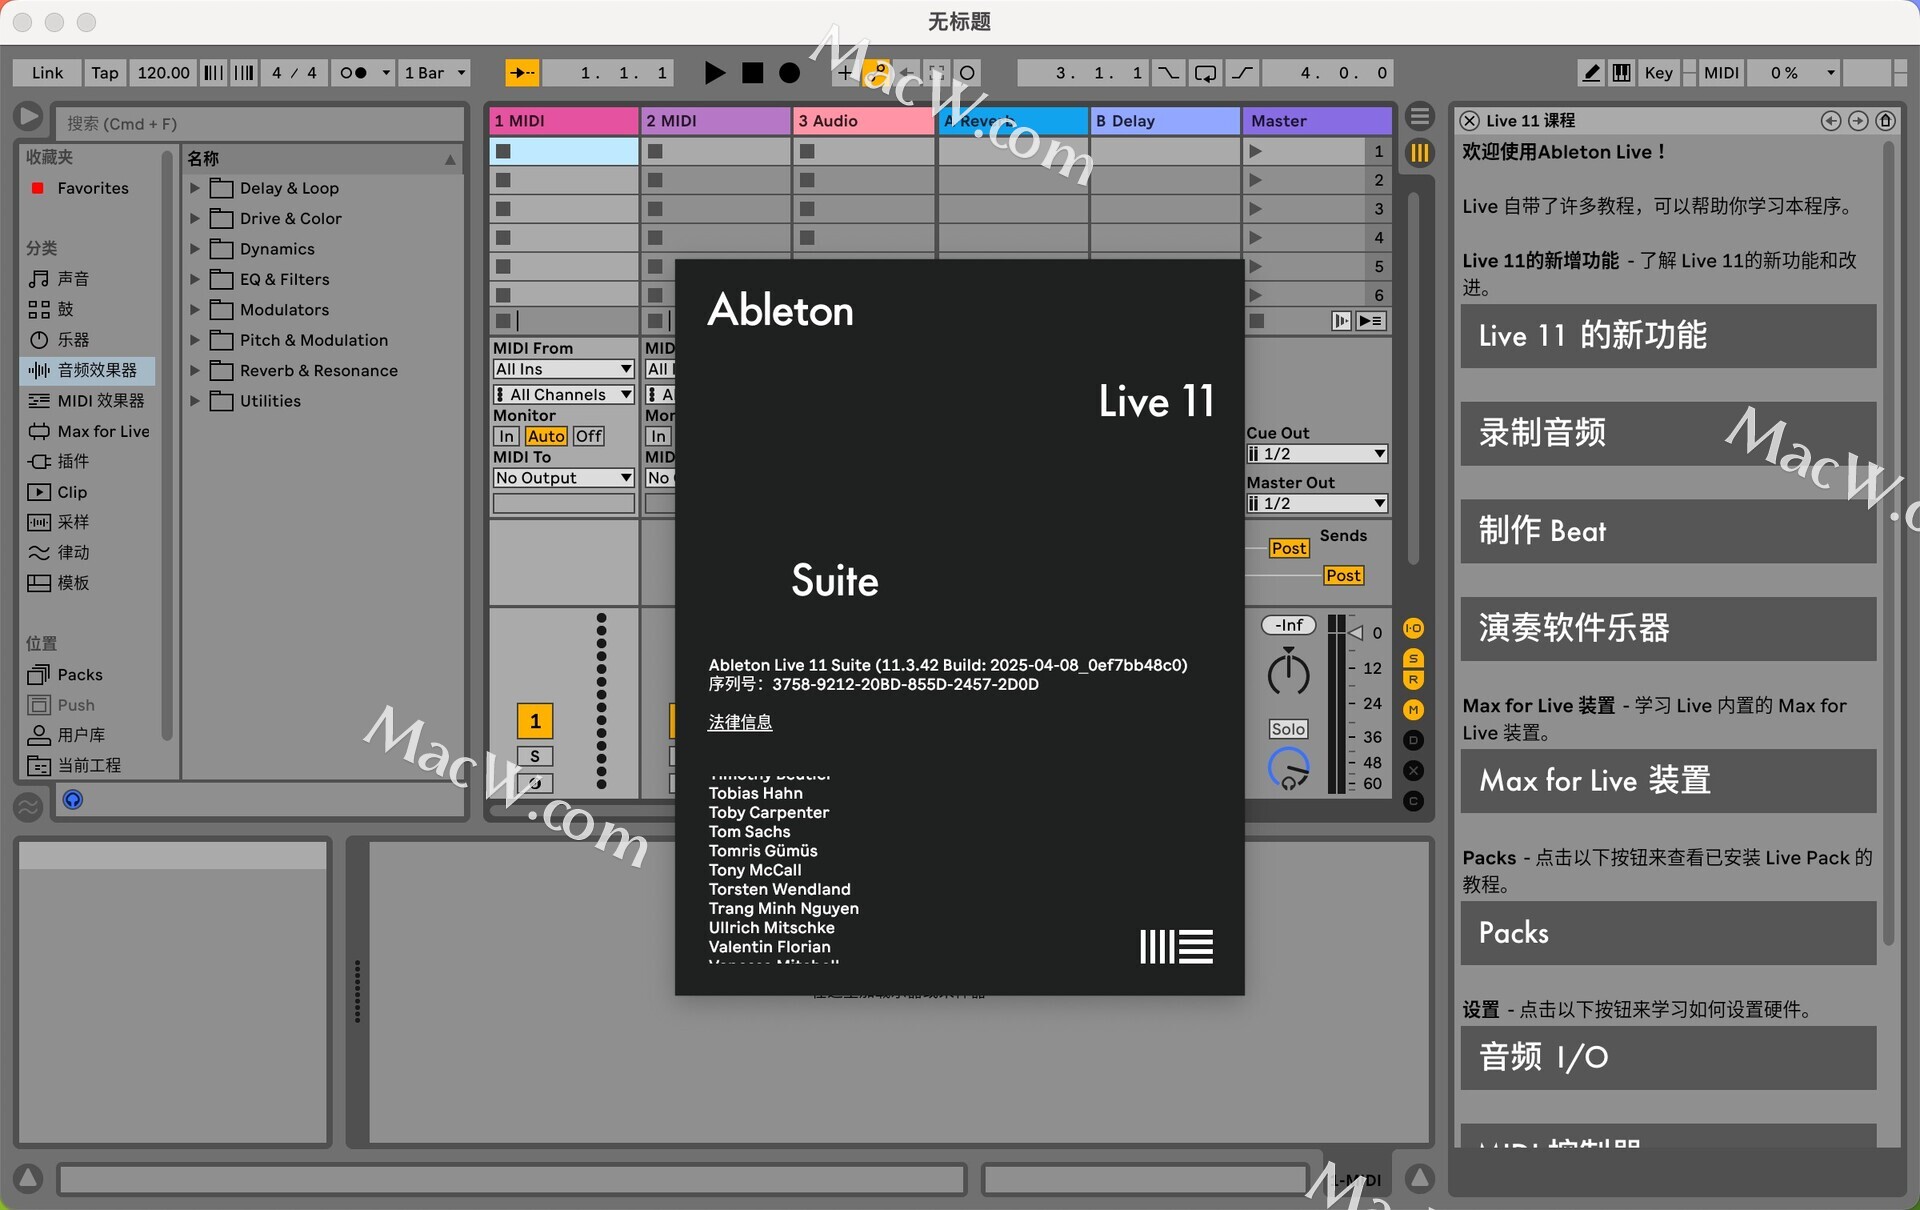Image resolution: width=1920 pixels, height=1210 pixels.
Task: Select Favorites in collections
Action: 92,188
